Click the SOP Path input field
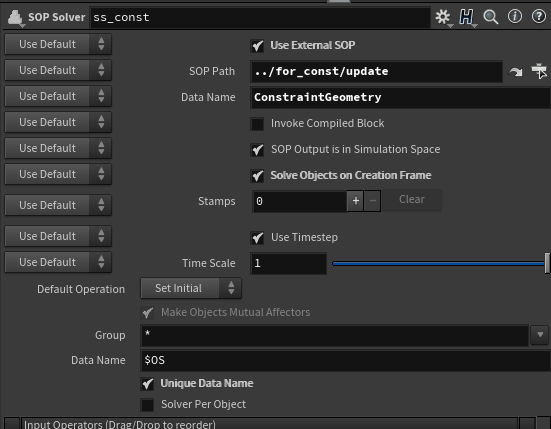The width and height of the screenshot is (551, 429). [376, 72]
